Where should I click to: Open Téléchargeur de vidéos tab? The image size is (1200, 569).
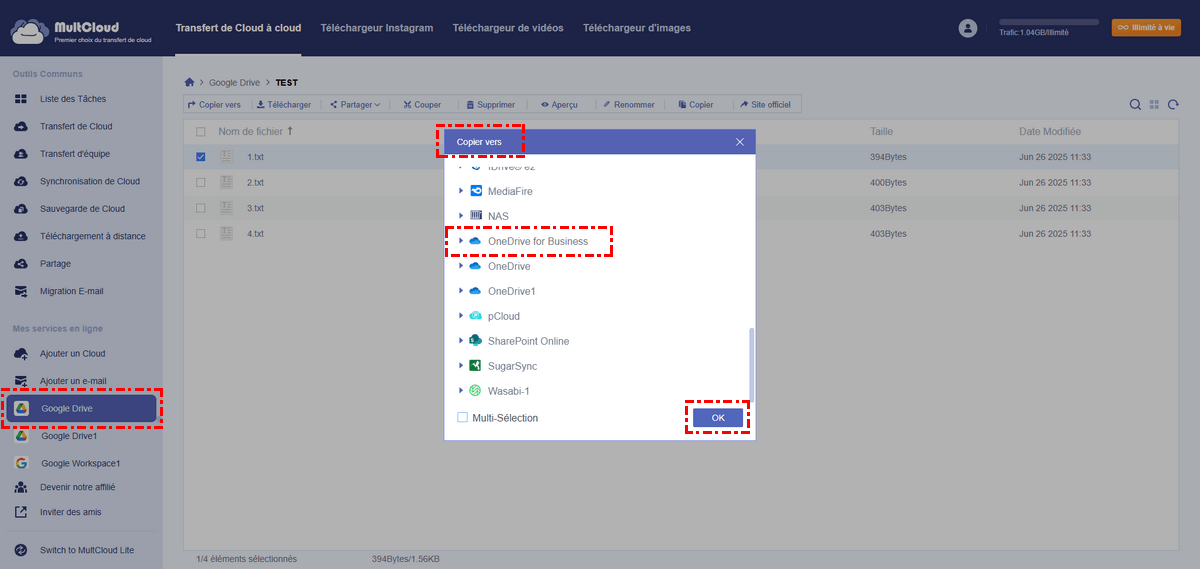(x=508, y=28)
